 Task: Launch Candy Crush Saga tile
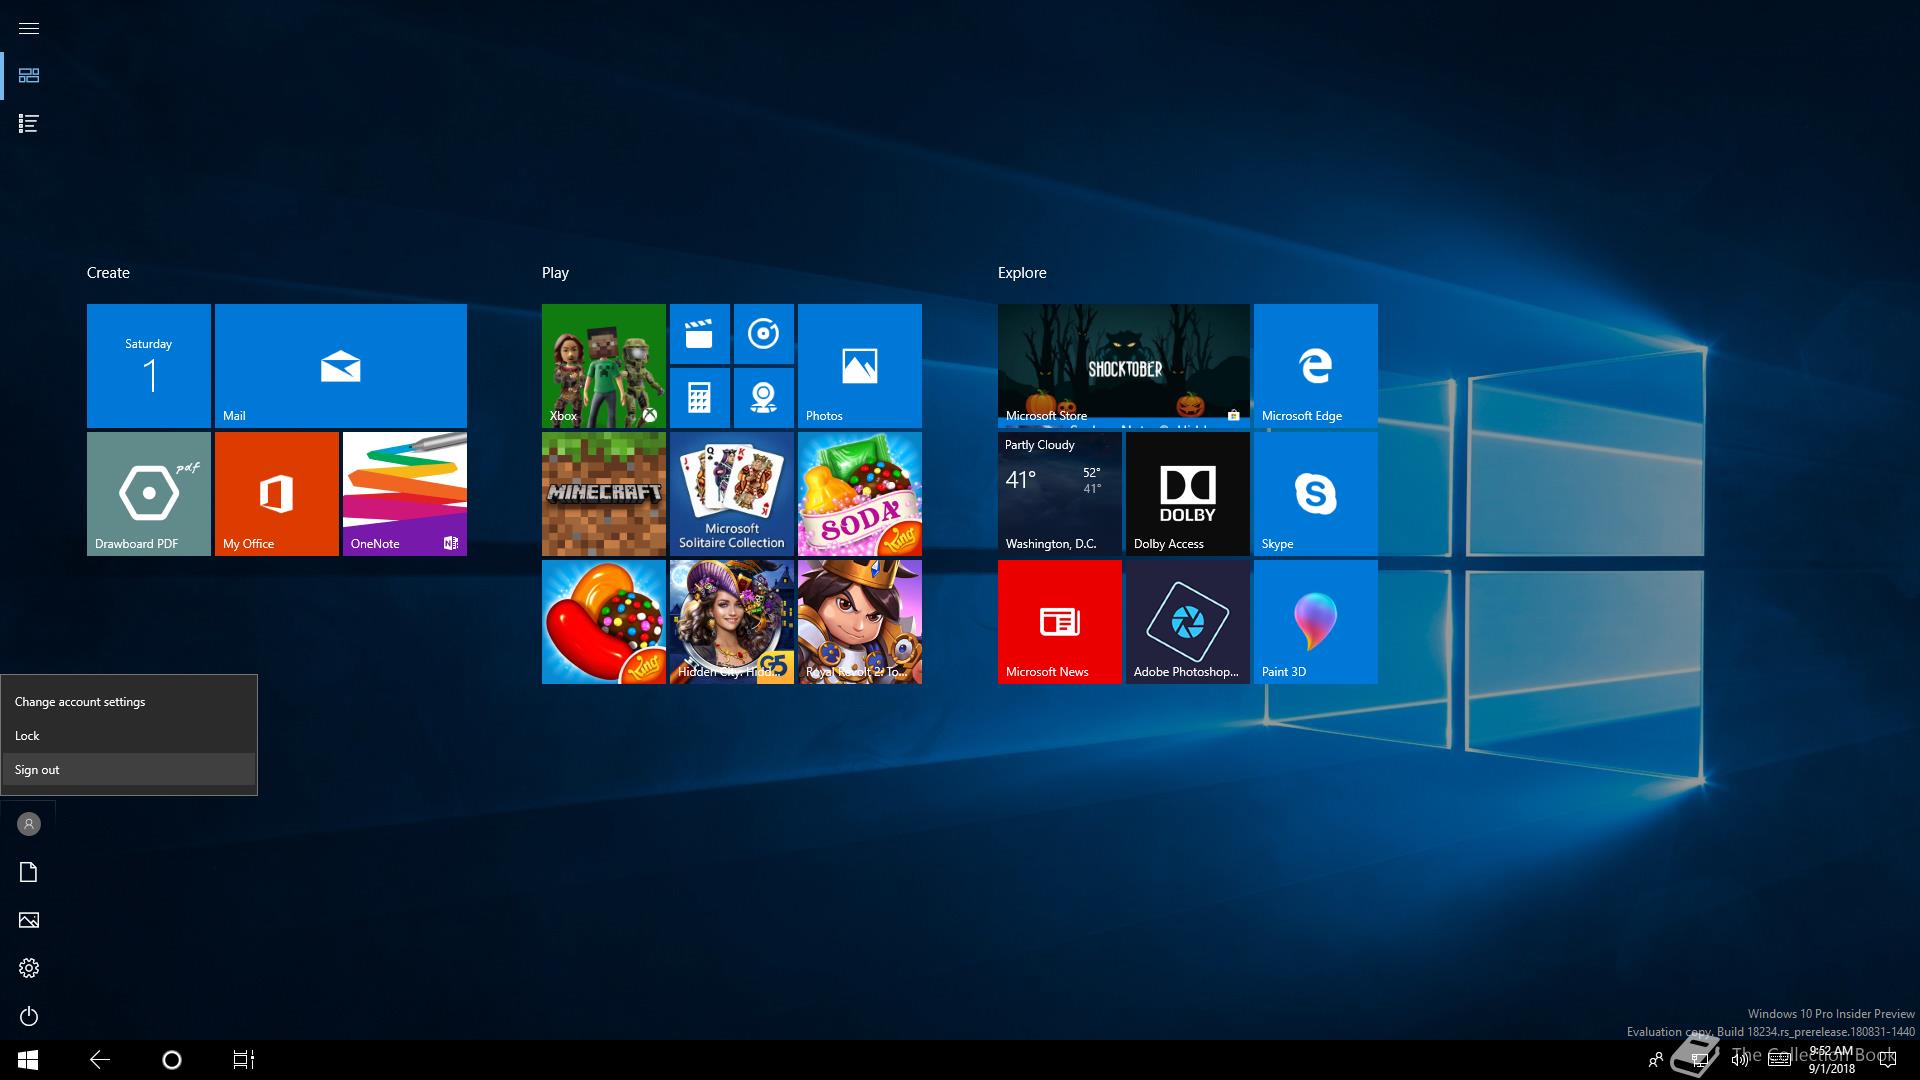(x=604, y=622)
